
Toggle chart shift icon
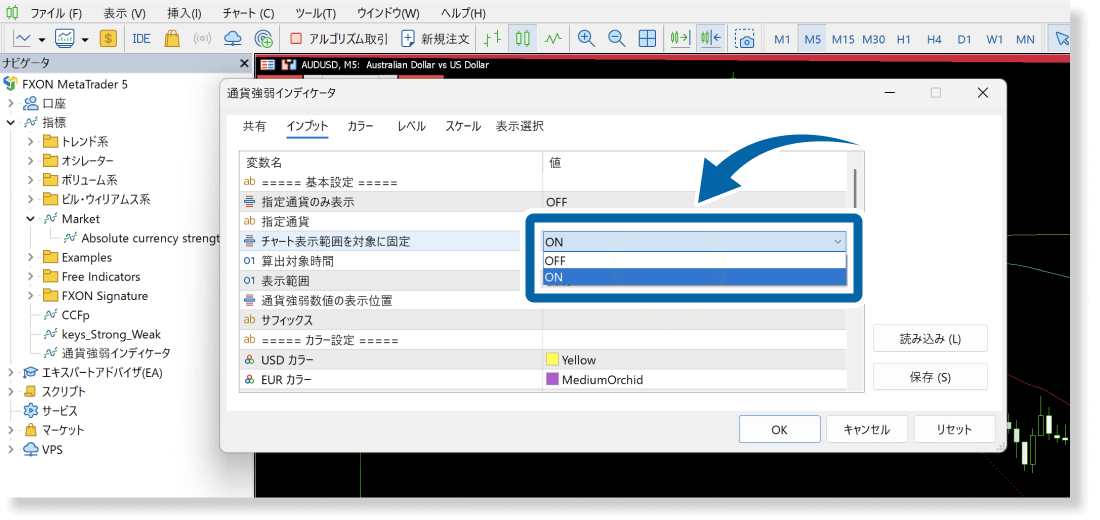coord(711,39)
